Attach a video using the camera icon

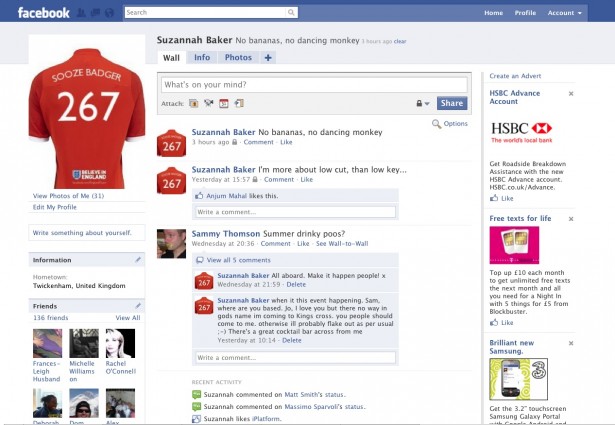click(208, 103)
